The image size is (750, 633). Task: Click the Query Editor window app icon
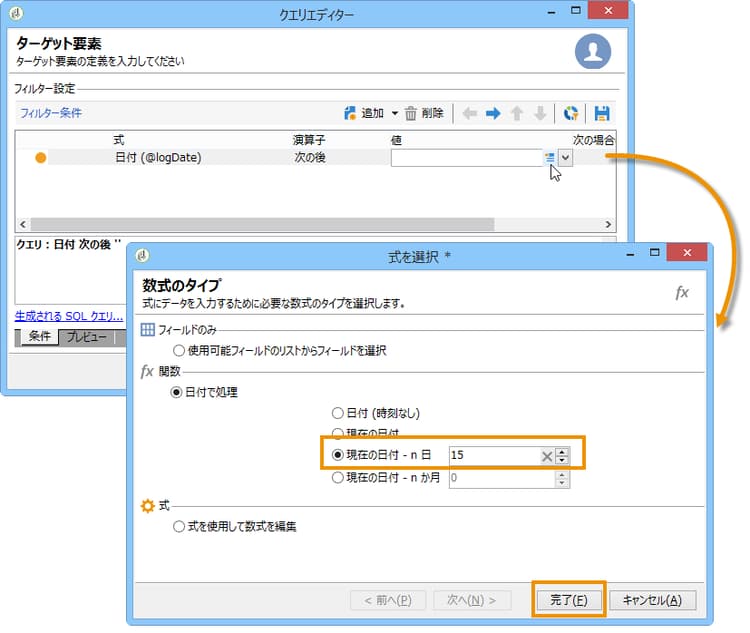16,13
